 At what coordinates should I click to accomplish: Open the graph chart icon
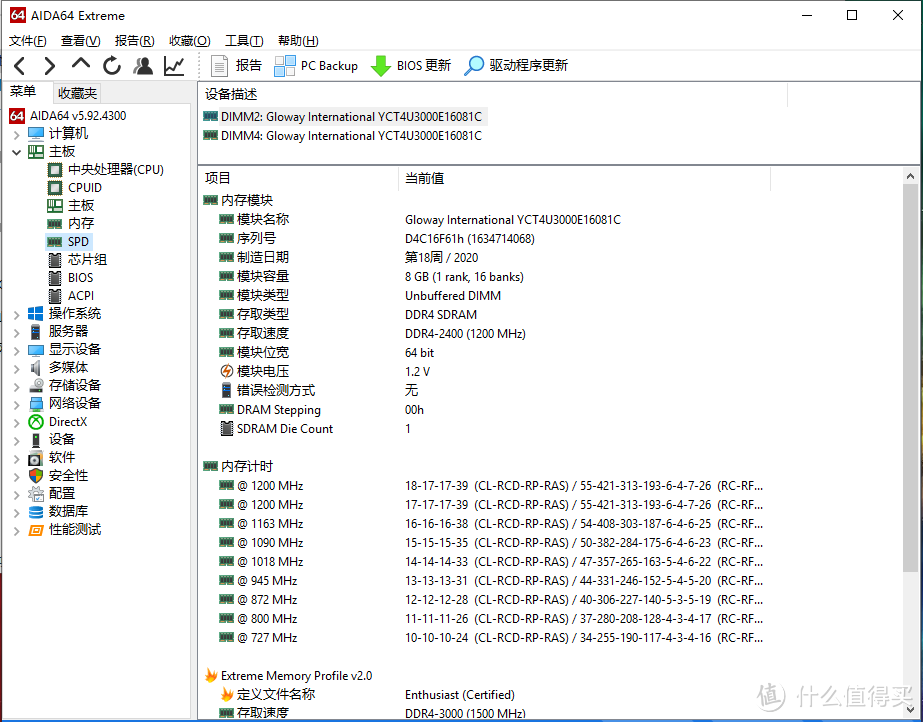[x=174, y=65]
